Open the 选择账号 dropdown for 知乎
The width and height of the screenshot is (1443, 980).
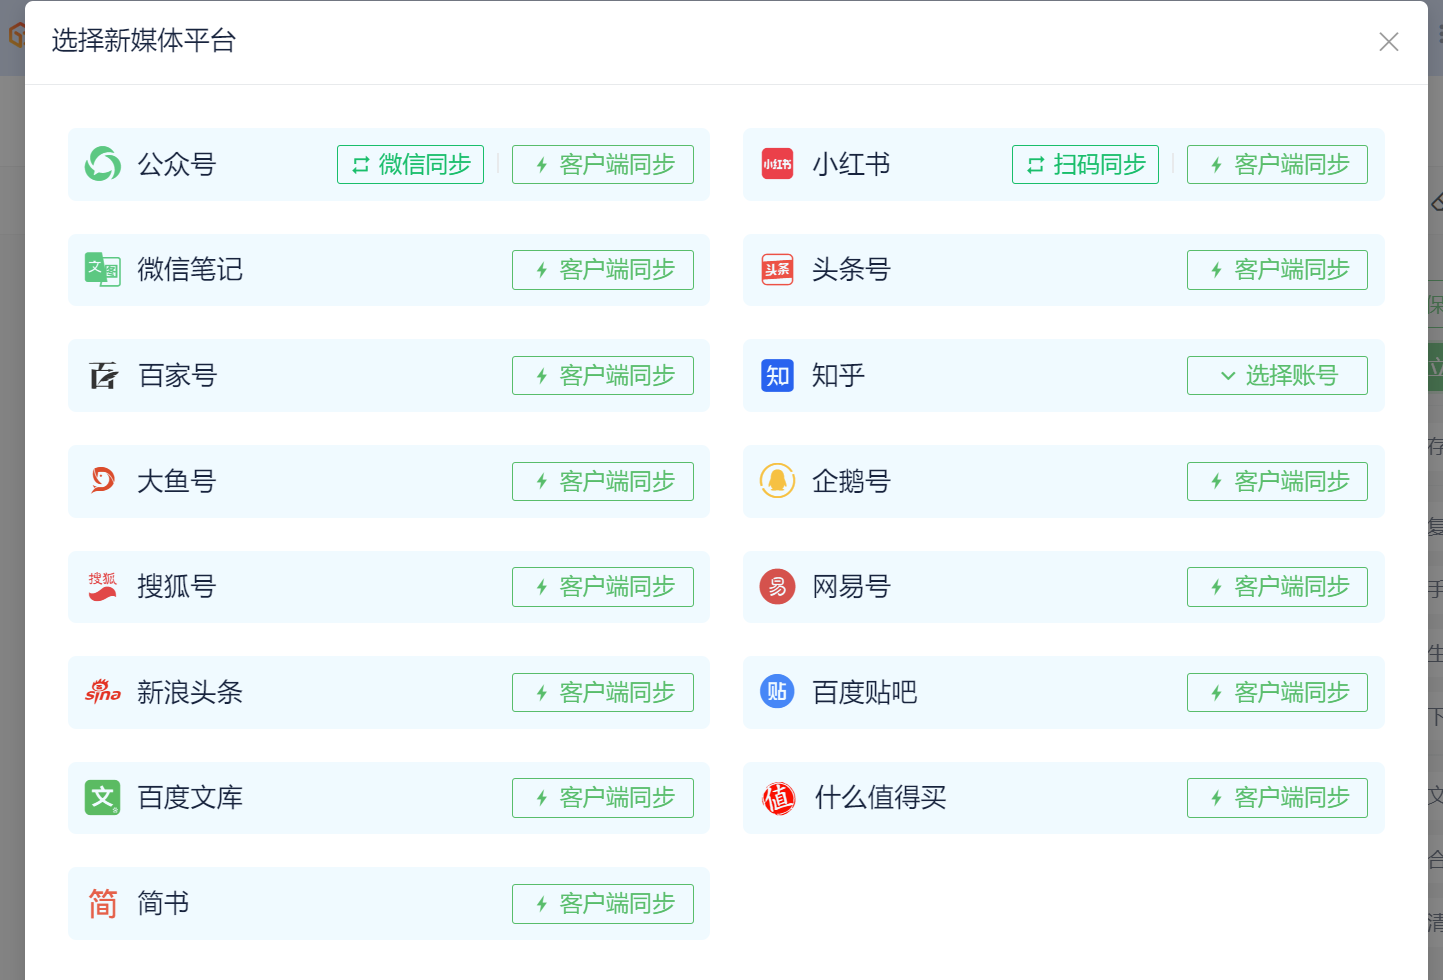tap(1277, 376)
